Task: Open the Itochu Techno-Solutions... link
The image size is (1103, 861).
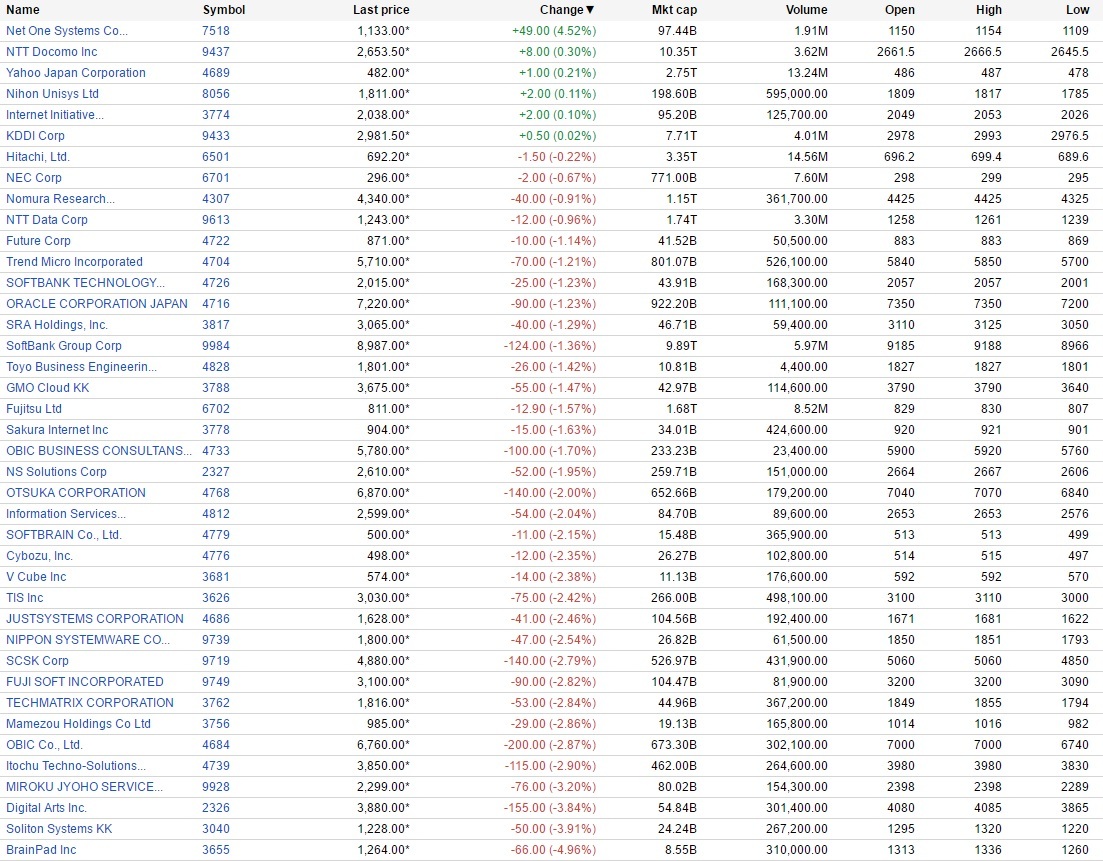Action: coord(76,766)
